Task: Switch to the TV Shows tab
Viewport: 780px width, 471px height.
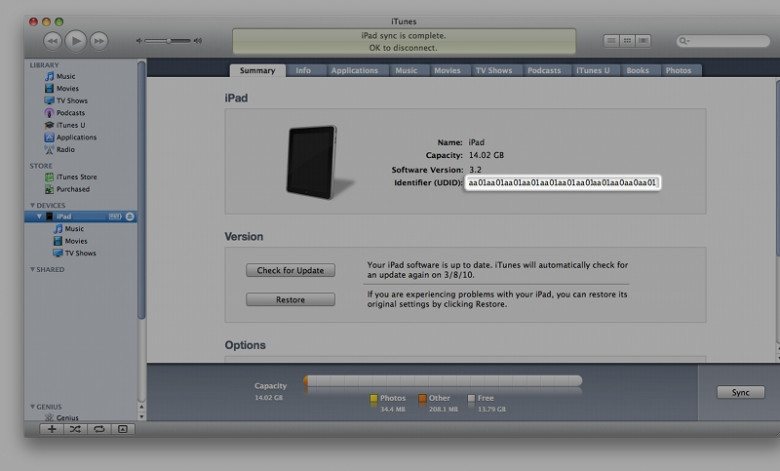Action: [x=494, y=71]
